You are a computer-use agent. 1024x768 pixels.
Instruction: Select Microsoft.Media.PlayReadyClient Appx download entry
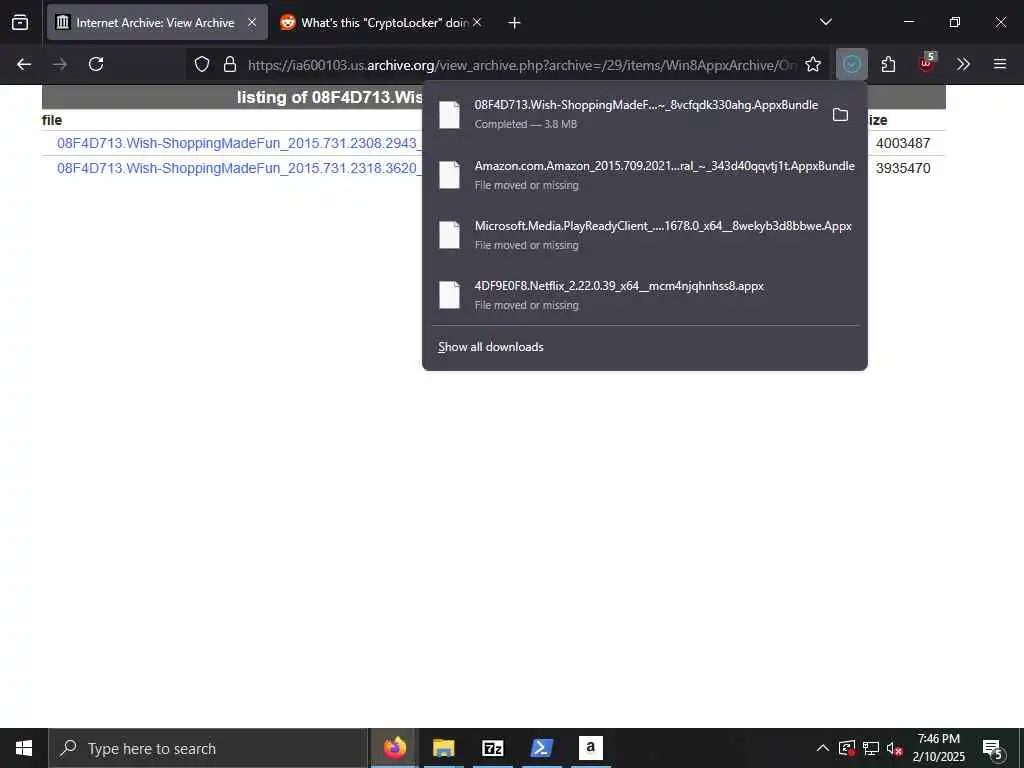click(645, 235)
